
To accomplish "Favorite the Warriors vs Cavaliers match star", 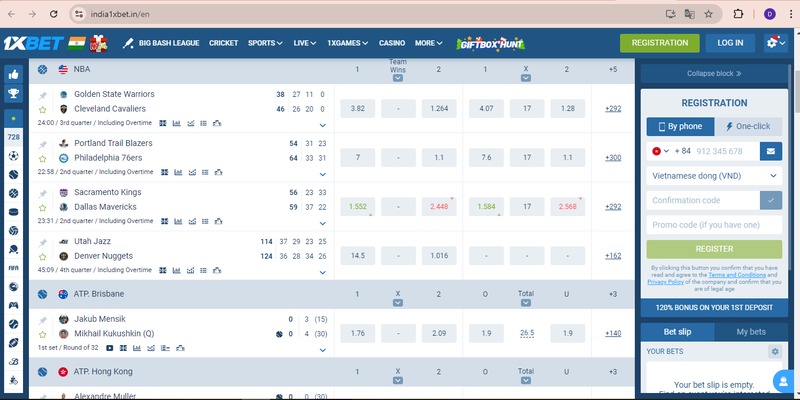I will click(43, 109).
